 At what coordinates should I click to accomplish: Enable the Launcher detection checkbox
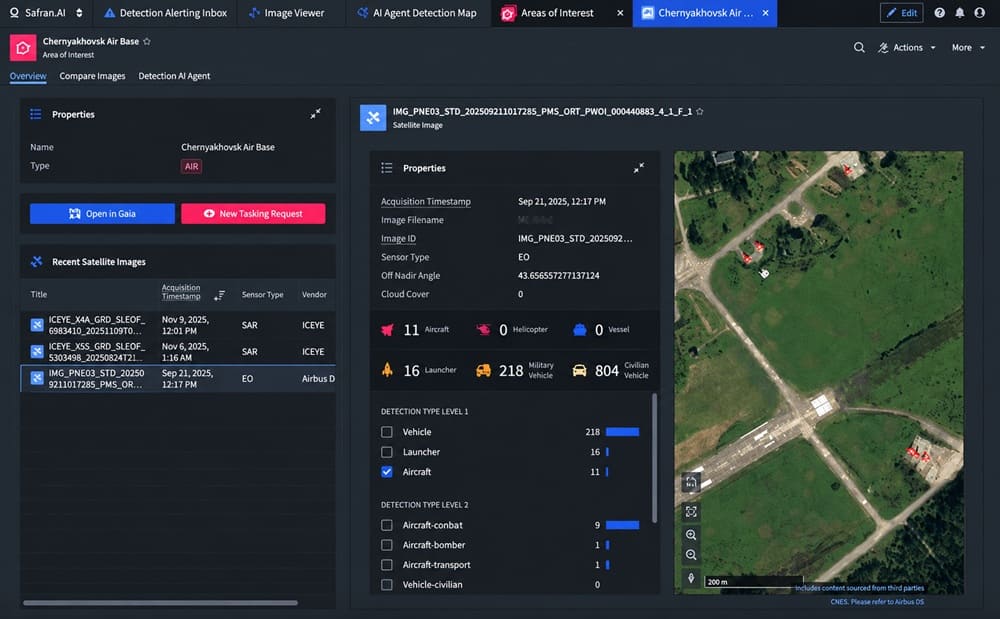point(386,452)
